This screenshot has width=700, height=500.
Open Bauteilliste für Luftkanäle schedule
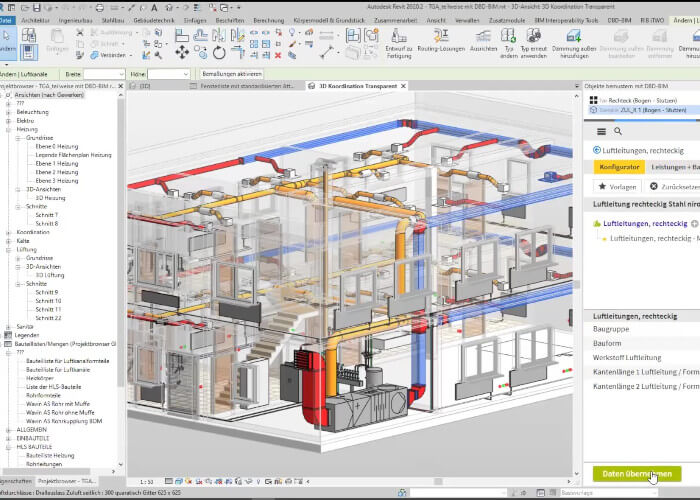coord(58,370)
